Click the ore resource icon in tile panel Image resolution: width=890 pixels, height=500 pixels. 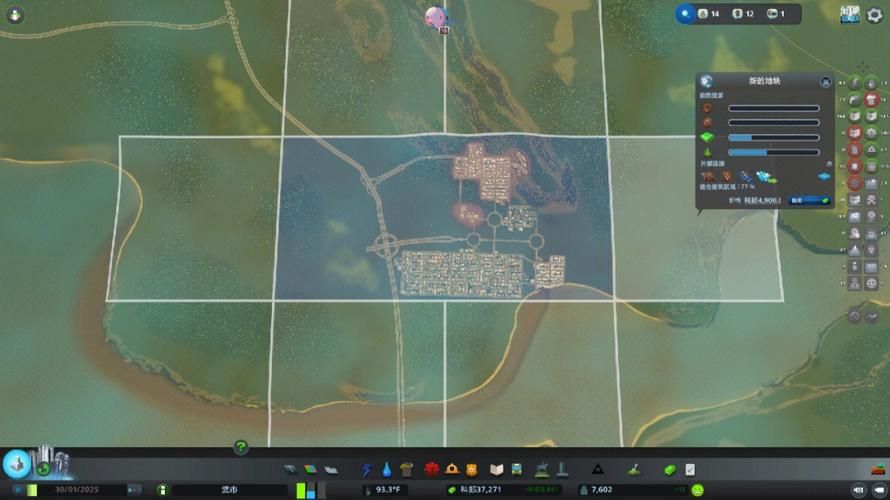pyautogui.click(x=707, y=123)
